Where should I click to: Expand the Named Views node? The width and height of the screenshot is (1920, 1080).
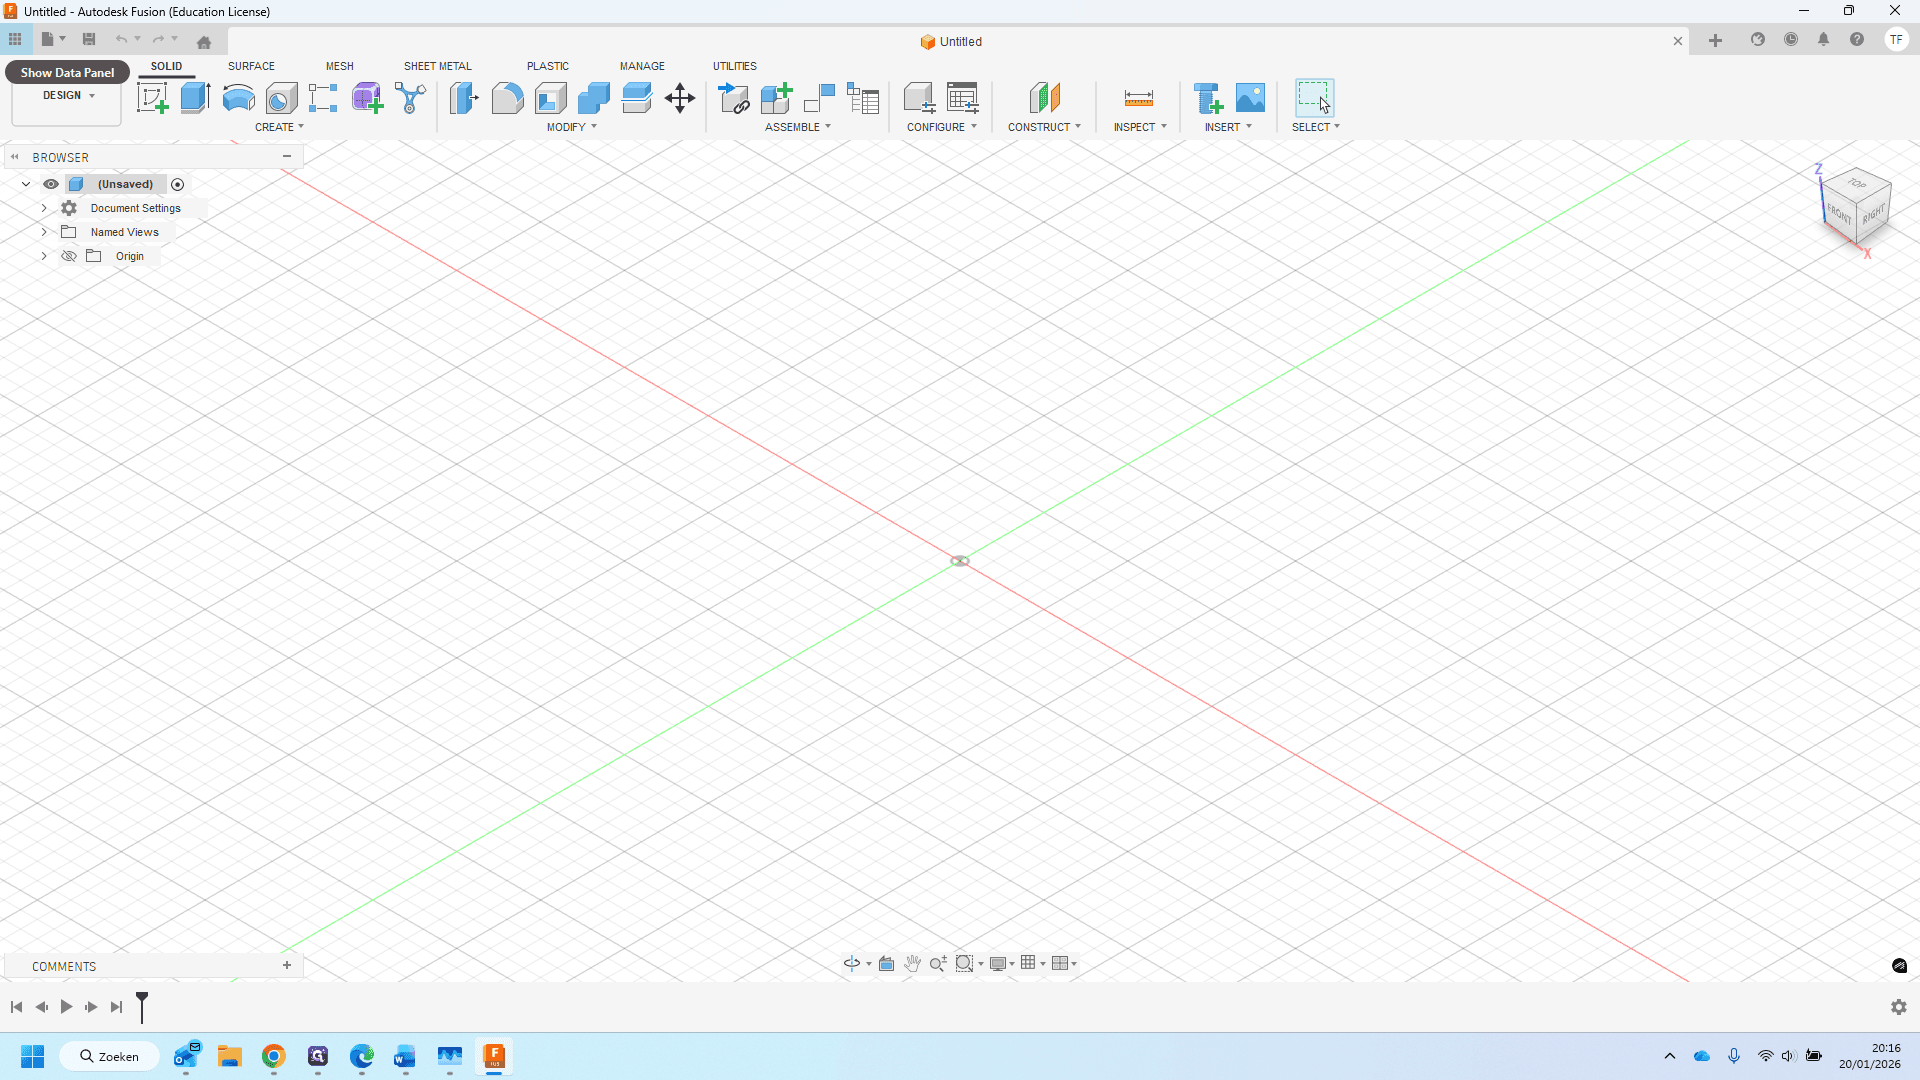44,232
